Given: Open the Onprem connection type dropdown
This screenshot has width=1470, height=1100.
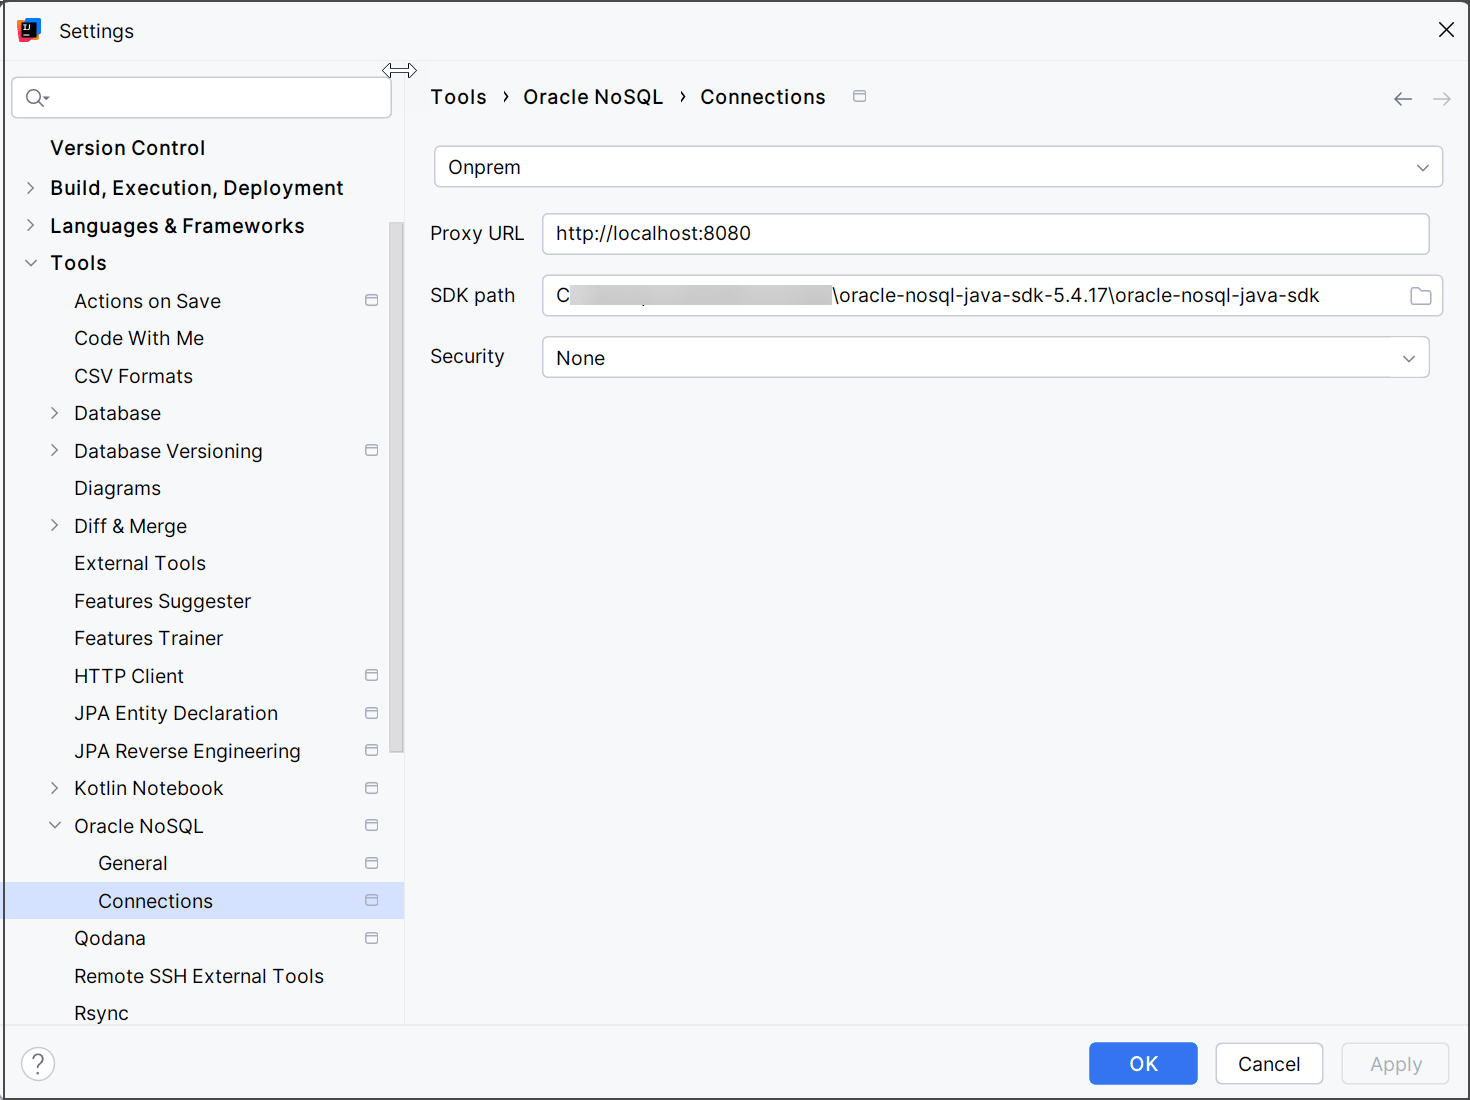Looking at the screenshot, I should [x=1422, y=167].
